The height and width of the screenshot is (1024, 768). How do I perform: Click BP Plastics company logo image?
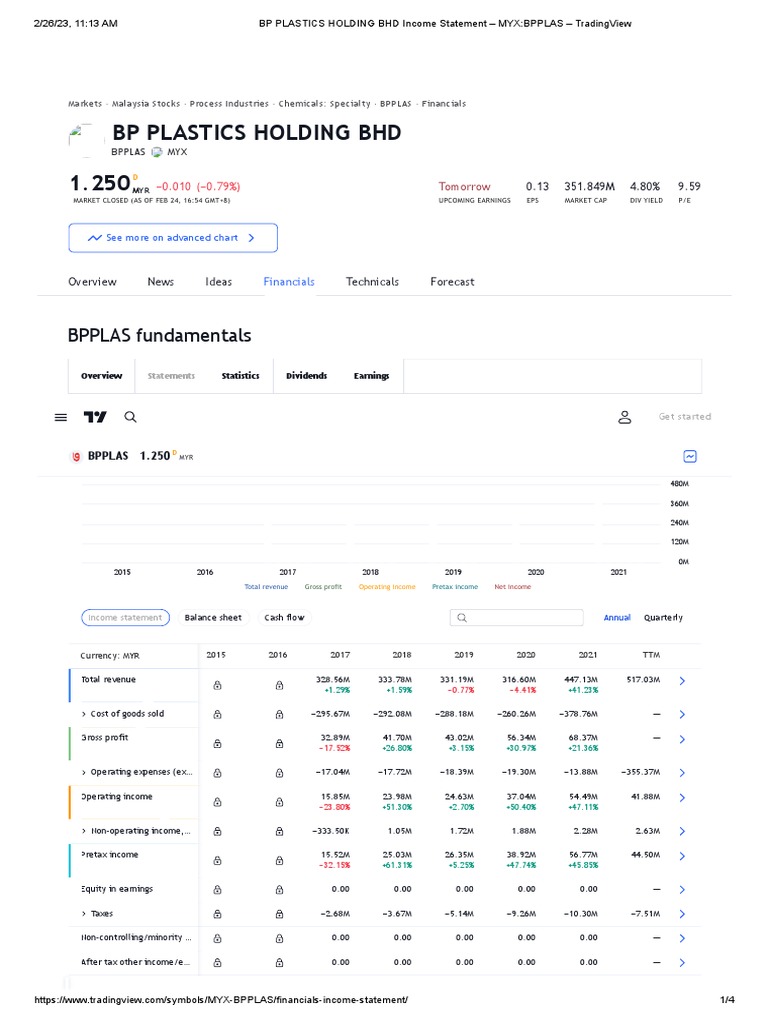86,140
